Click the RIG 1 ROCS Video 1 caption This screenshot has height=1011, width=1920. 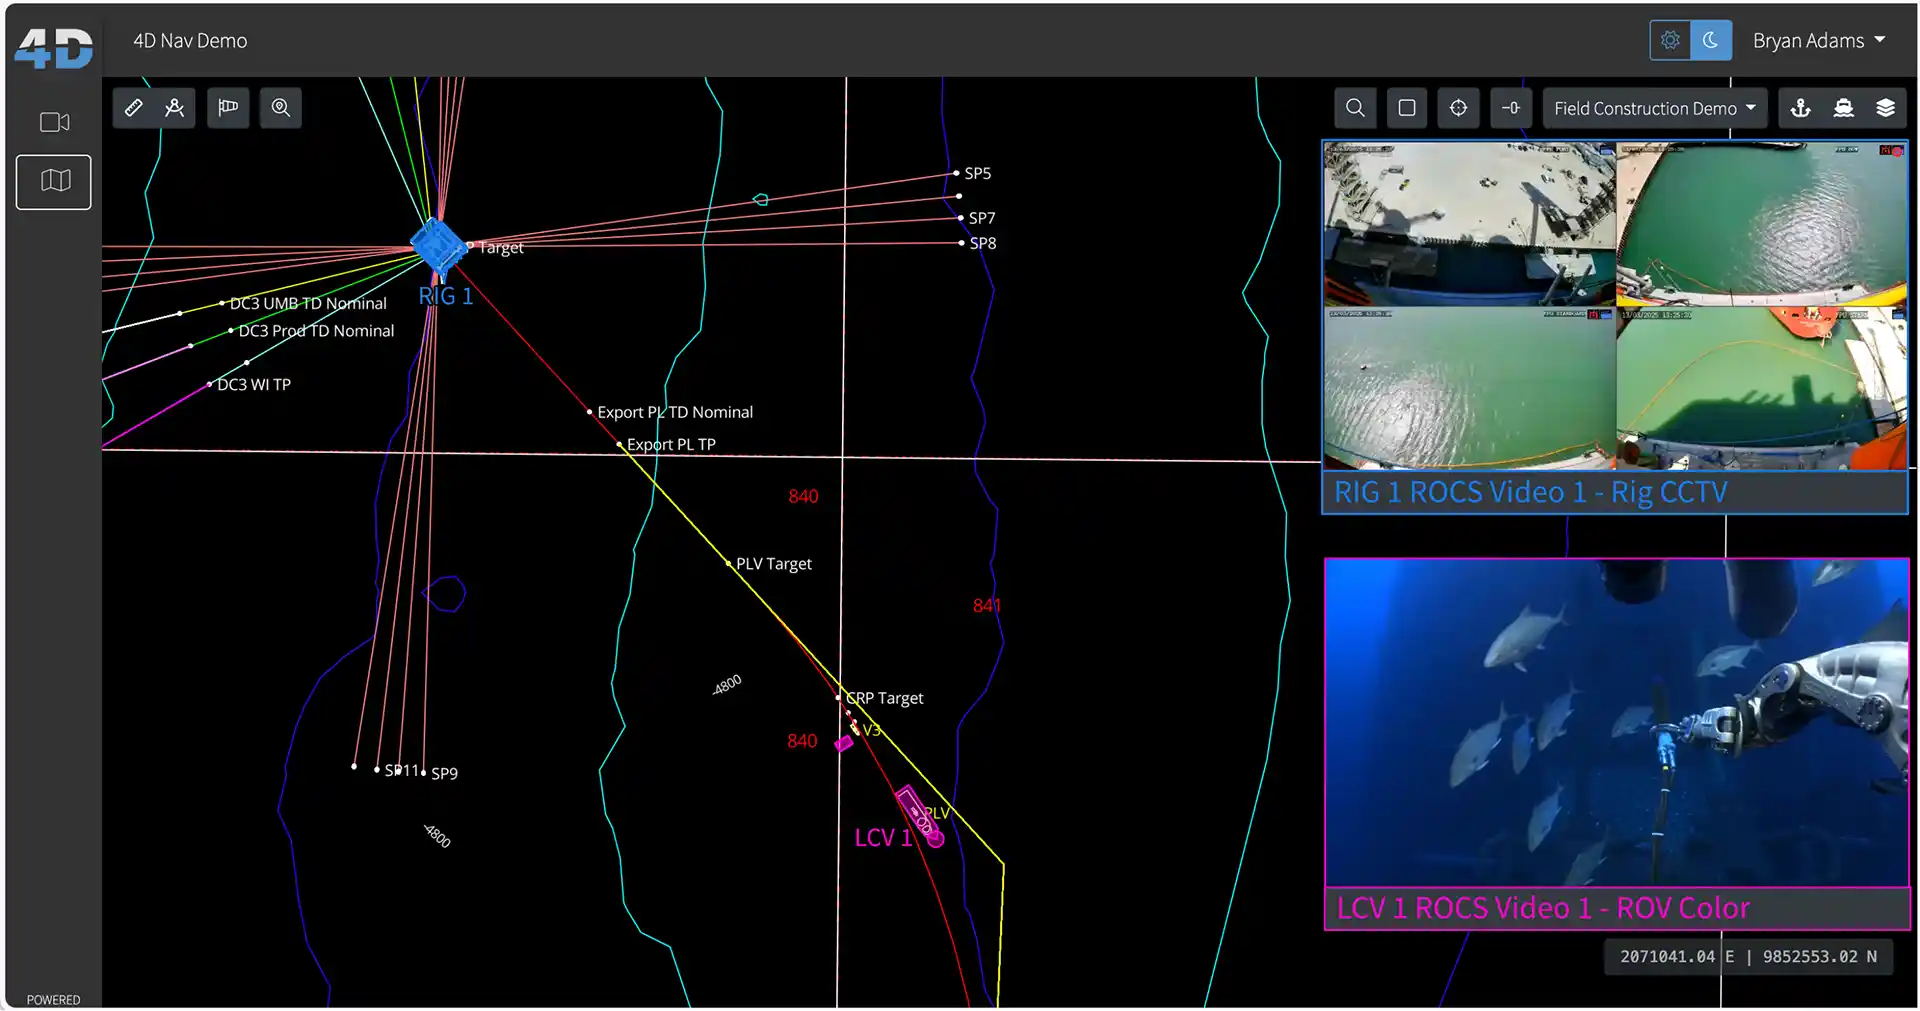pos(1530,492)
